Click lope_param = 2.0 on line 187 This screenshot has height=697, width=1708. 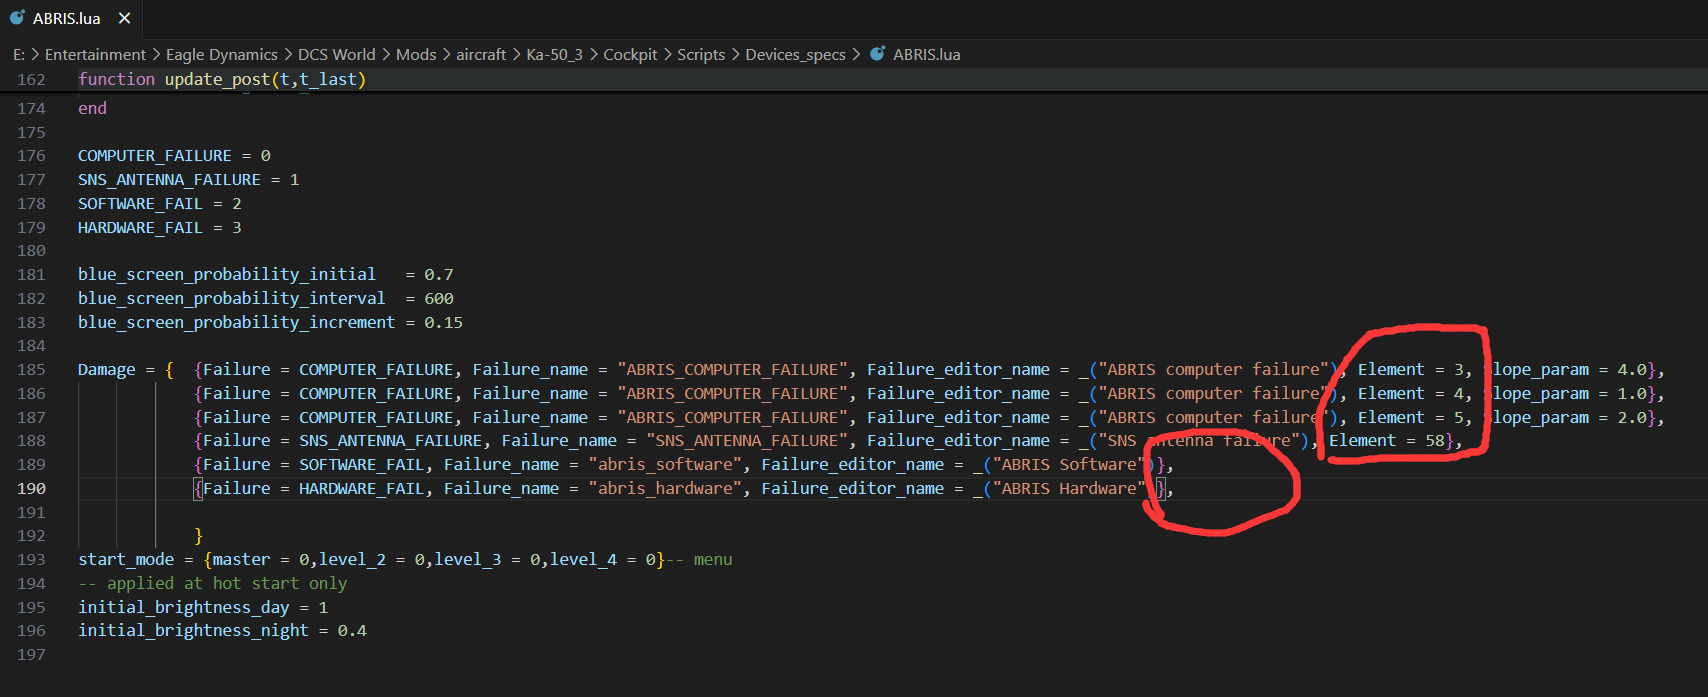(x=1570, y=417)
